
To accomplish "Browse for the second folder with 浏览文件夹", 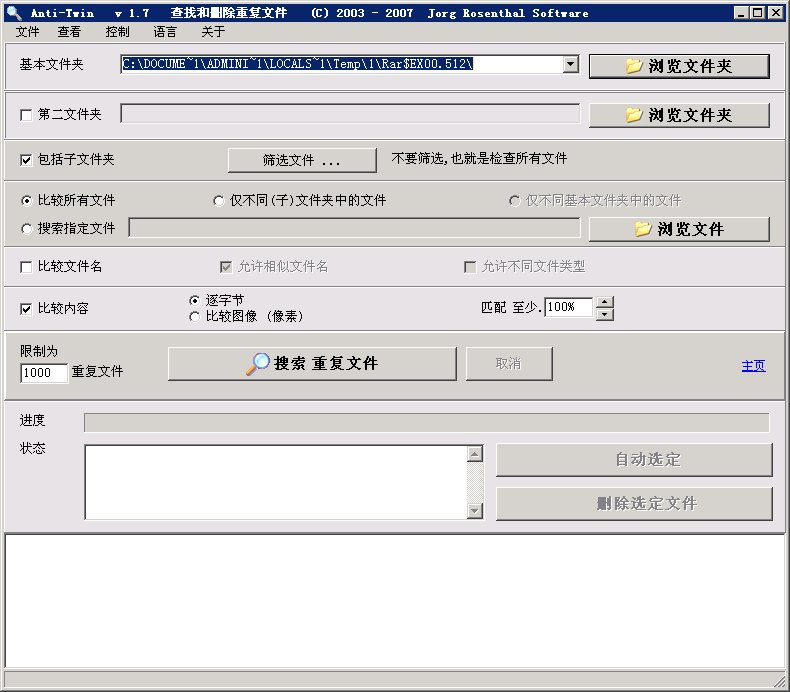I will [x=679, y=115].
